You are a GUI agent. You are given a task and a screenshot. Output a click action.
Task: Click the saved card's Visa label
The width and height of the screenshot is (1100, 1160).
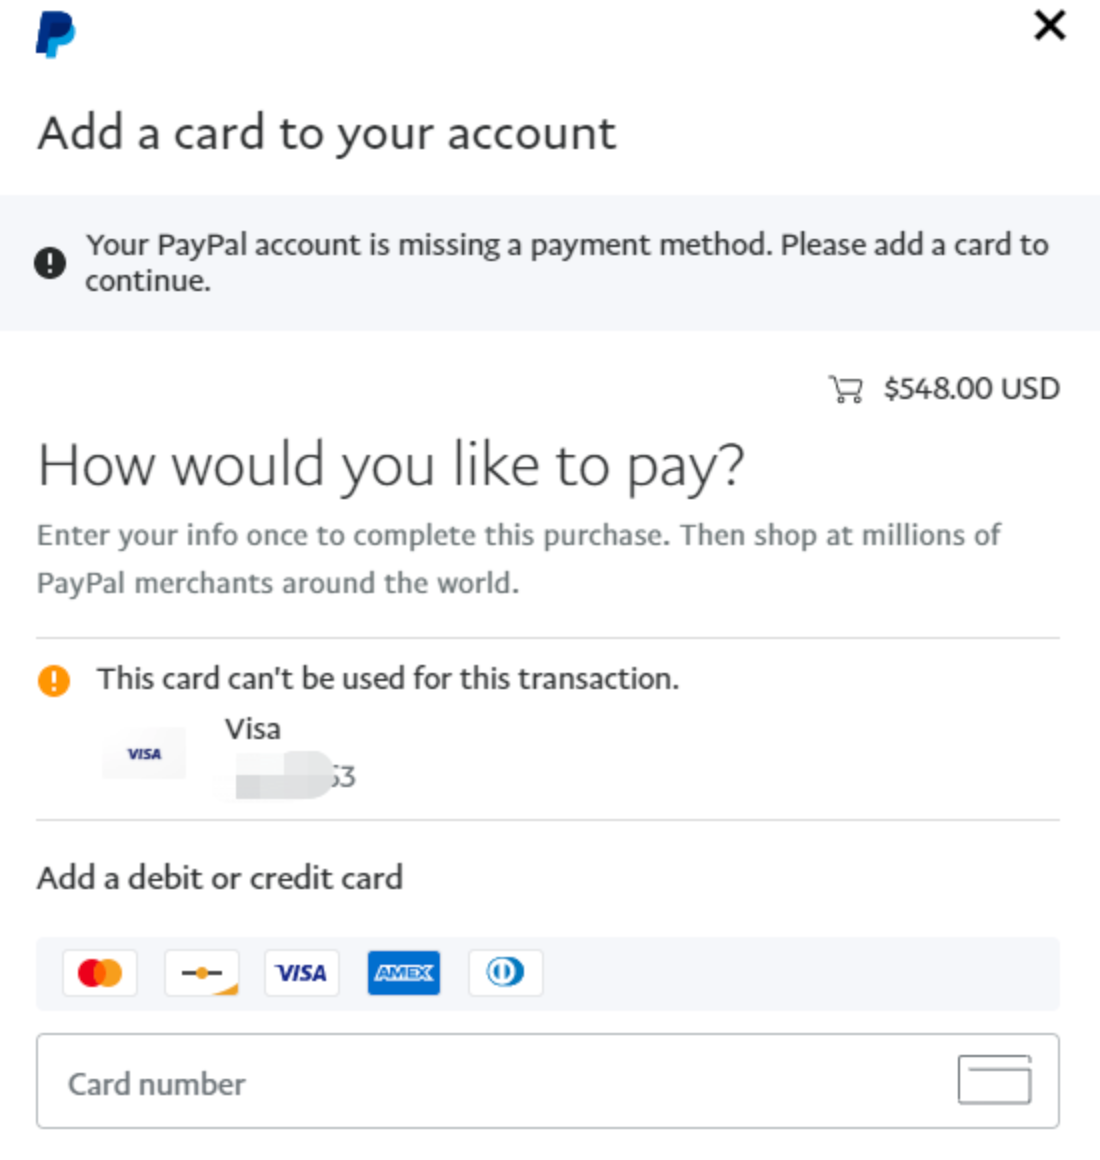click(252, 729)
